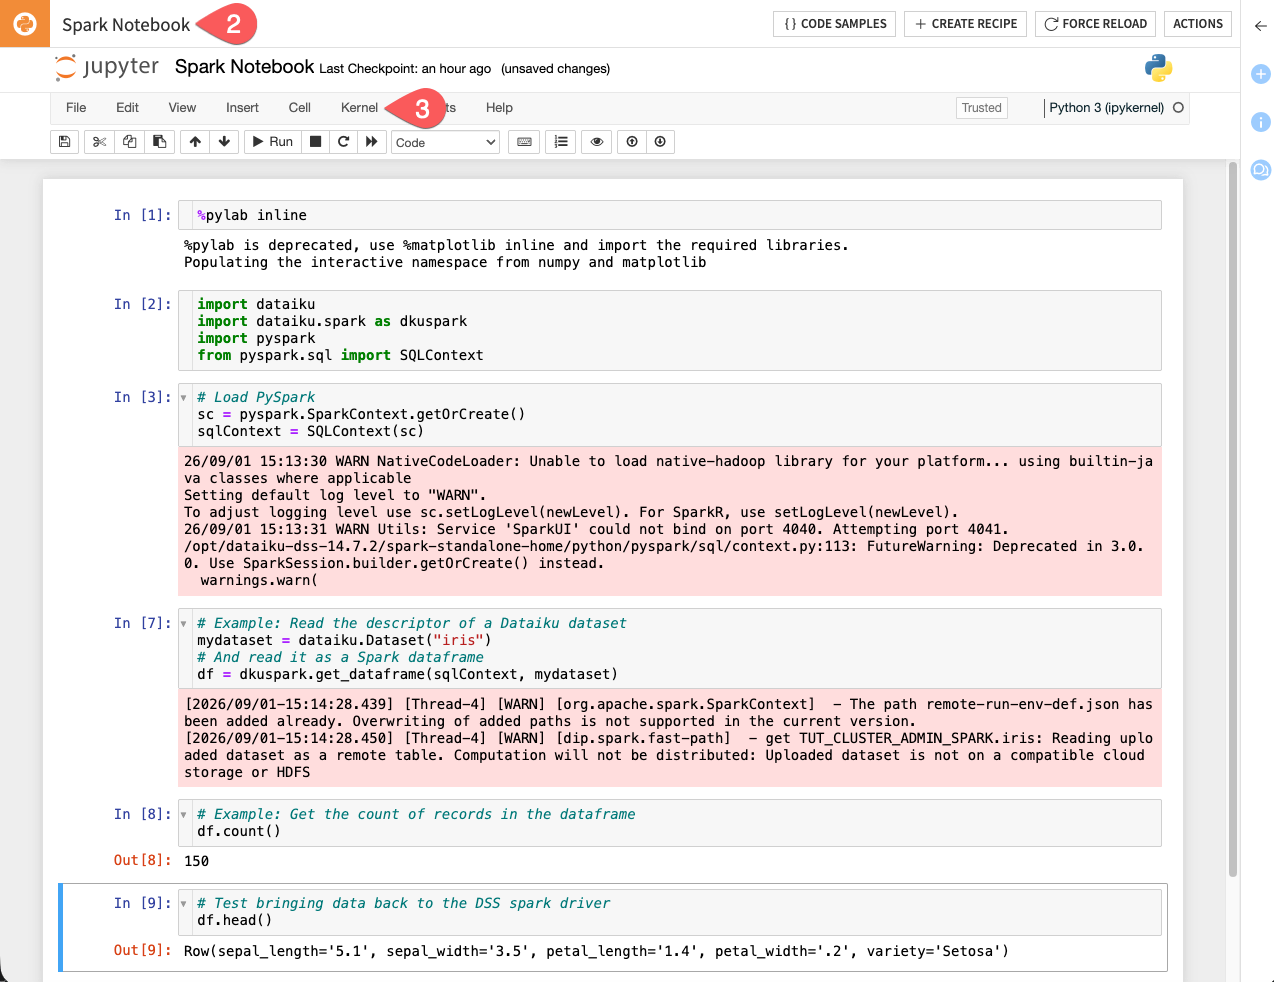Screen dimensions: 1274x982
Task: Click the eye icon in toolbar
Action: coord(597,142)
